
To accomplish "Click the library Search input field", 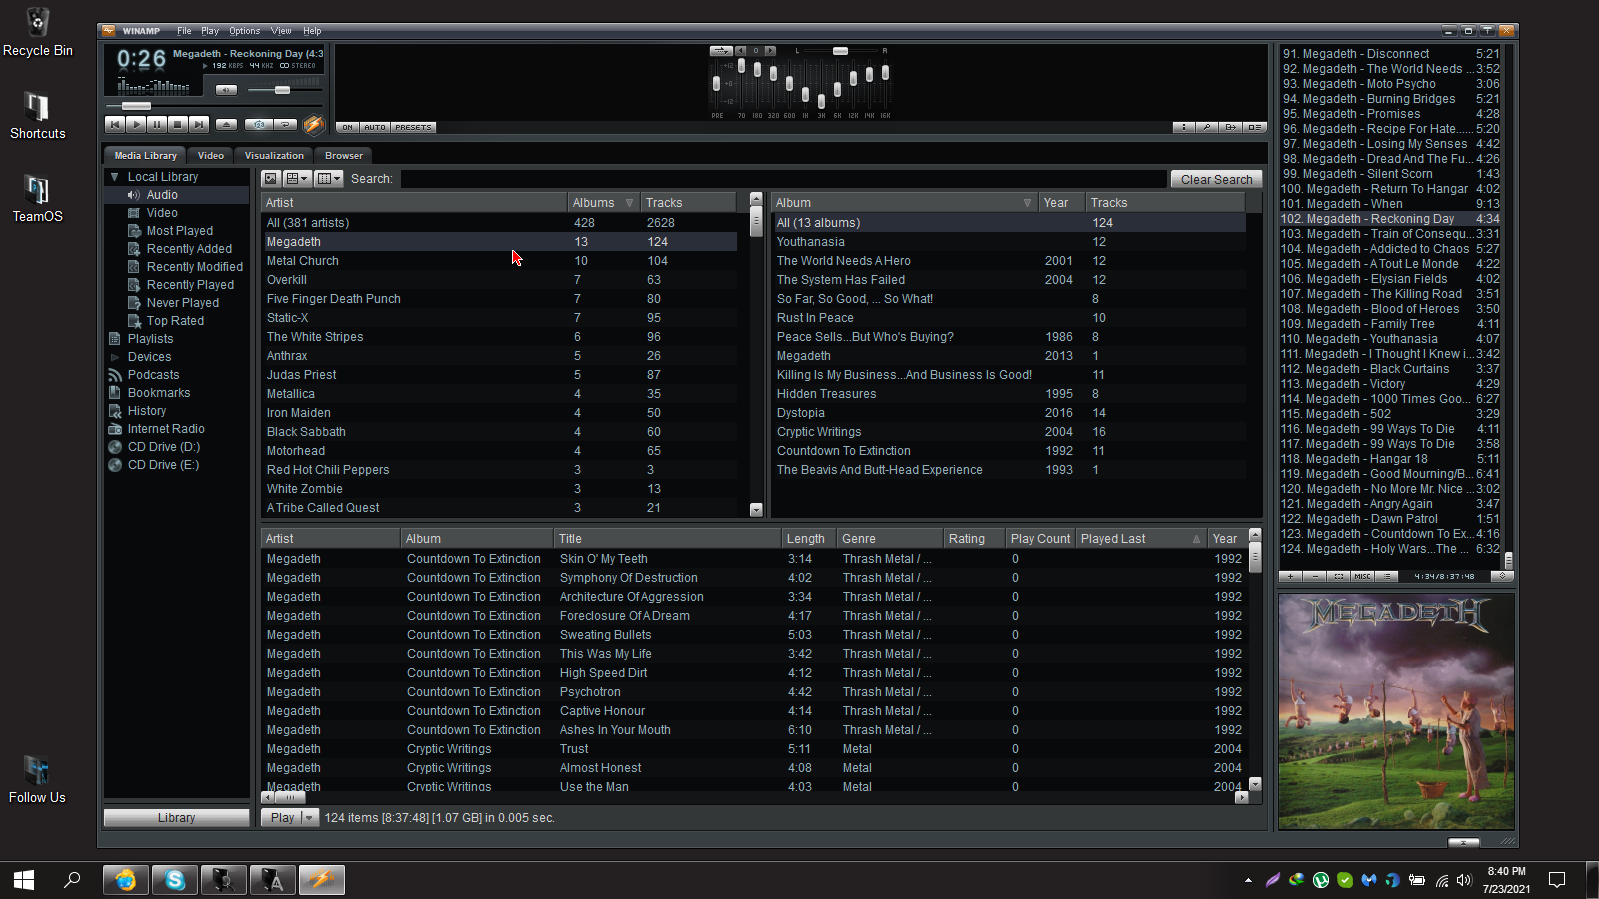I will click(x=783, y=179).
